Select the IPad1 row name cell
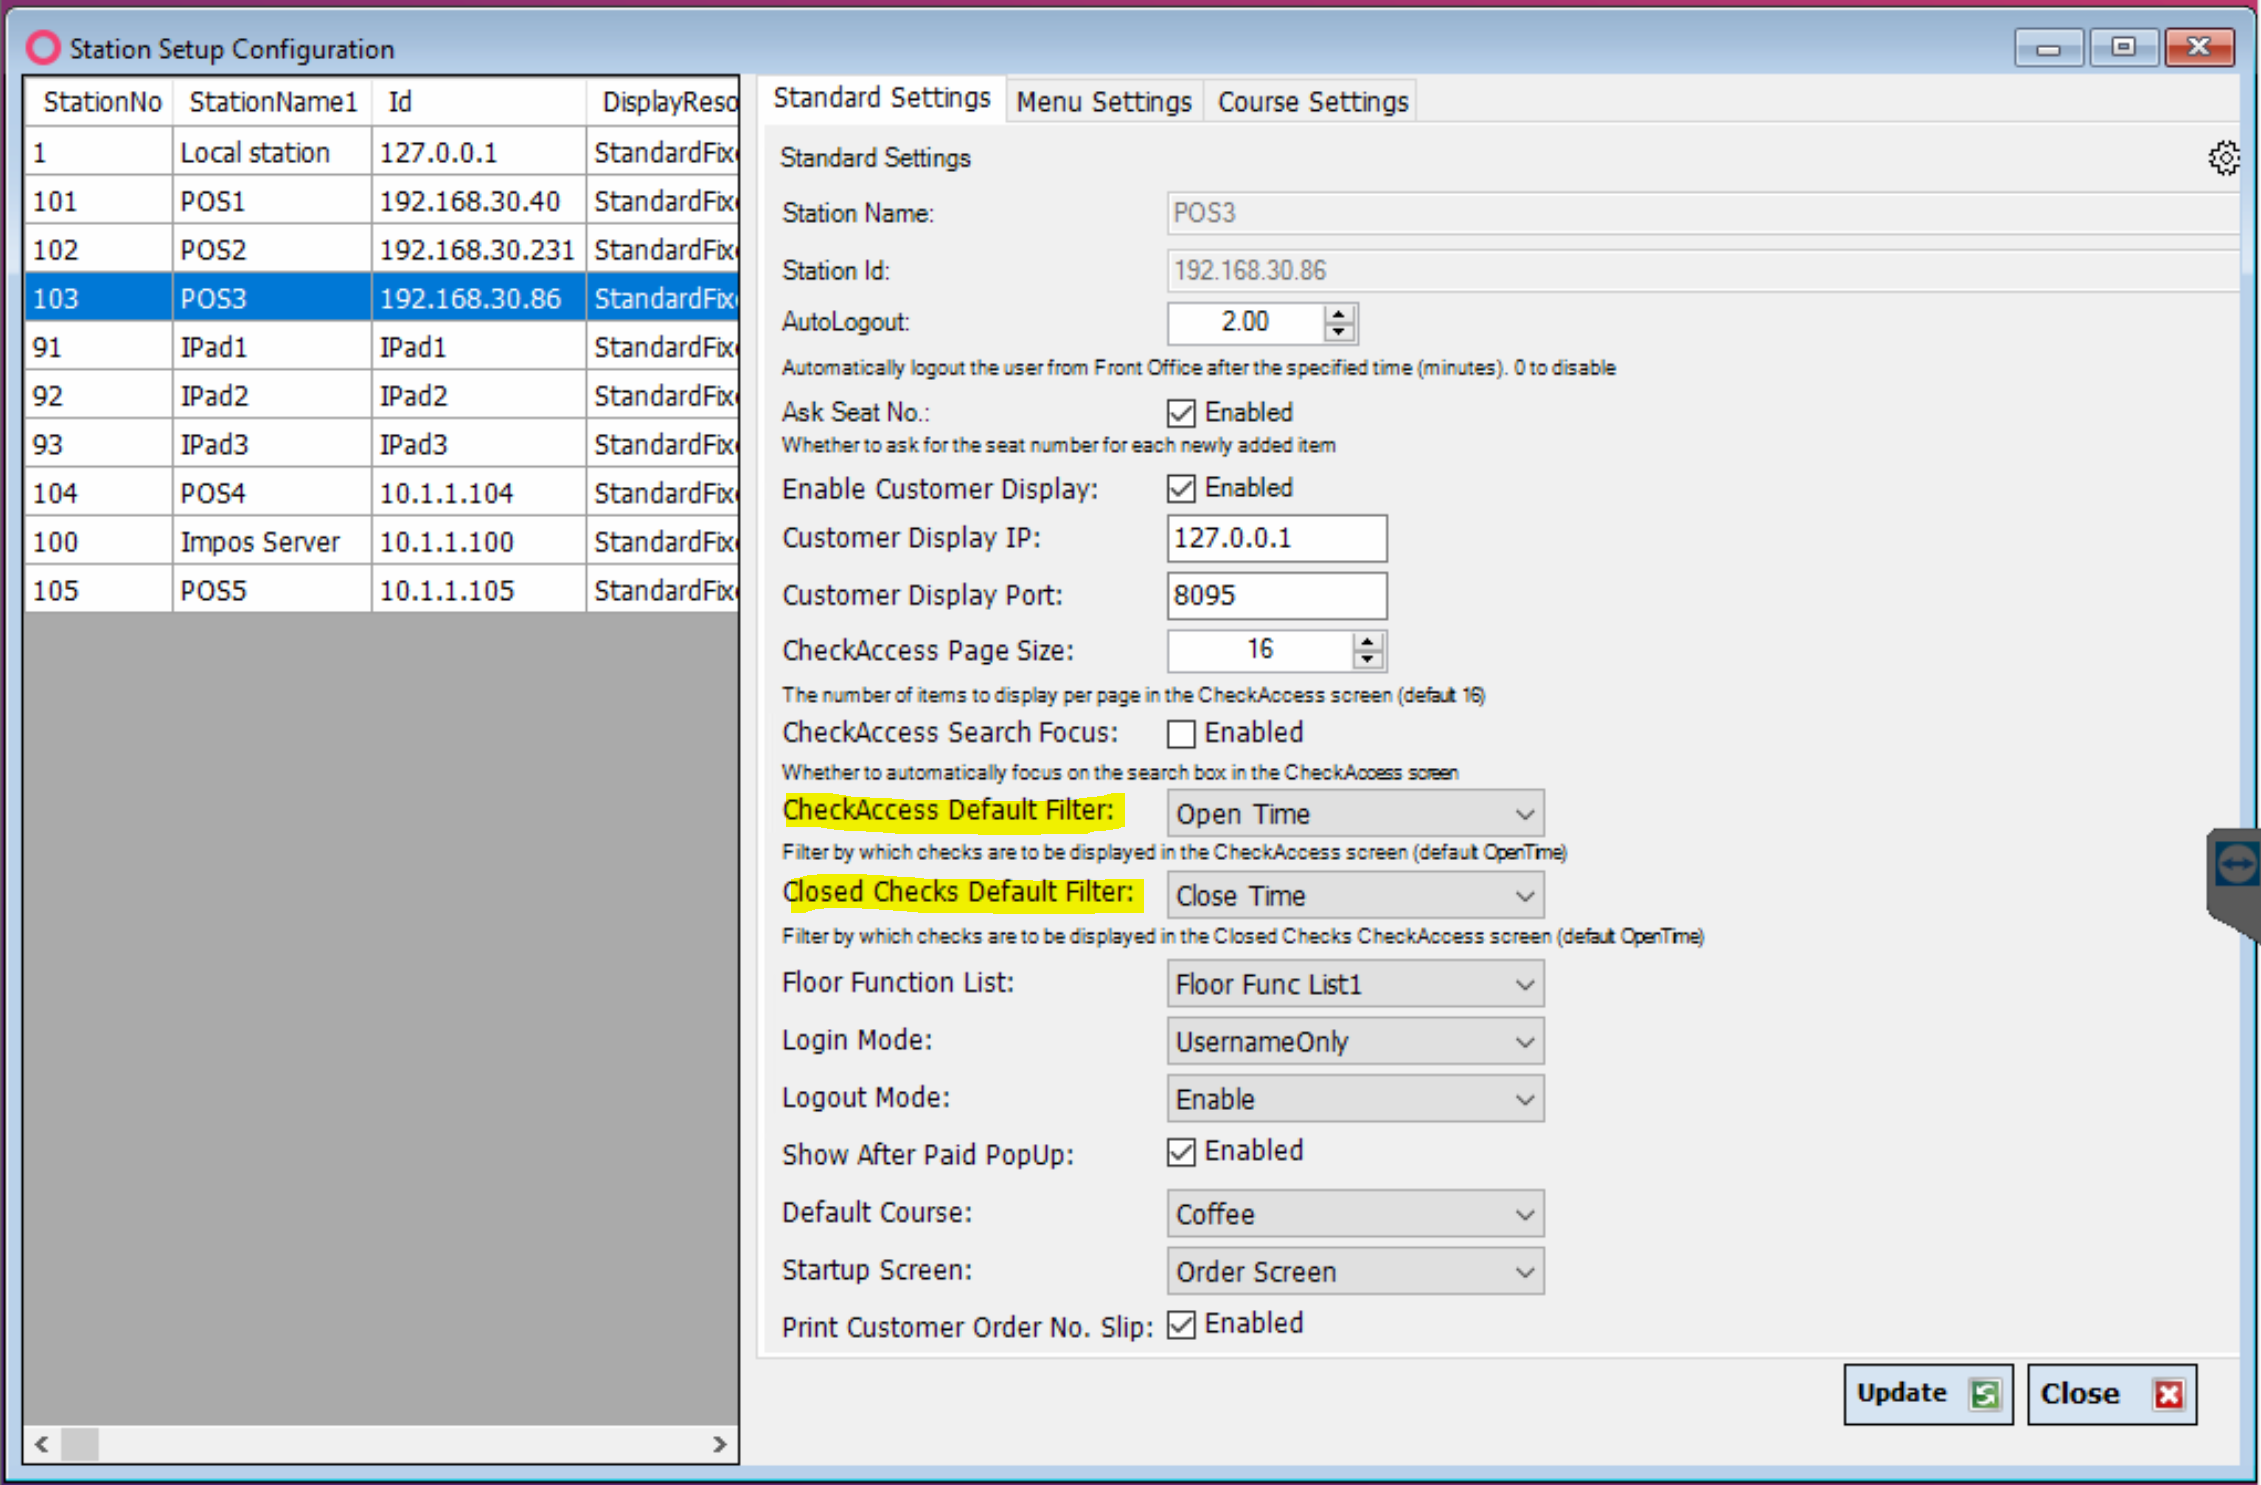This screenshot has height=1485, width=2261. [x=272, y=347]
